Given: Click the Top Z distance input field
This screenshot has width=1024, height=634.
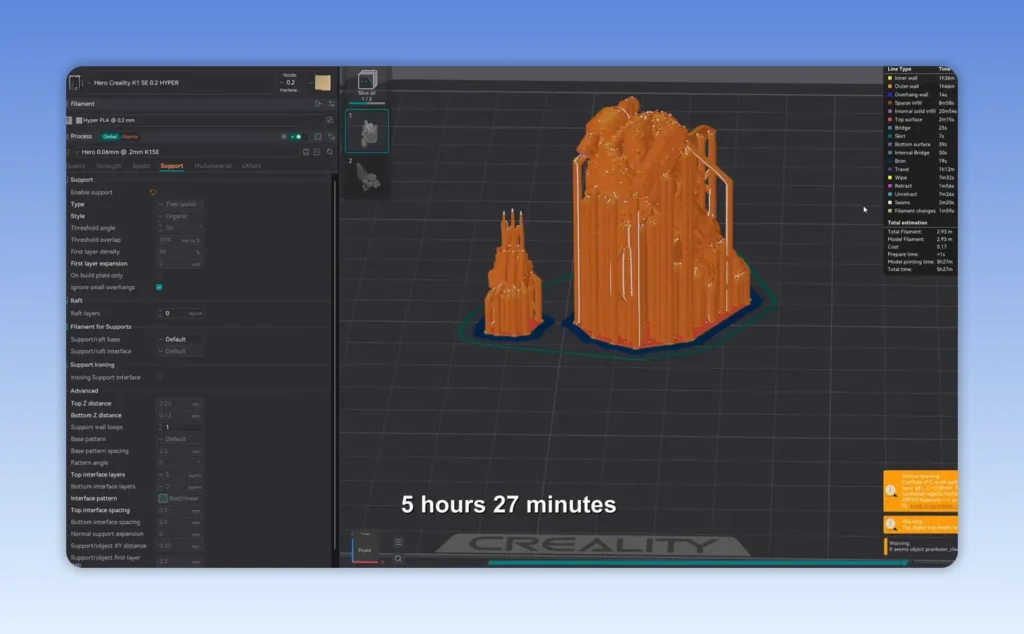Looking at the screenshot, I should point(180,404).
